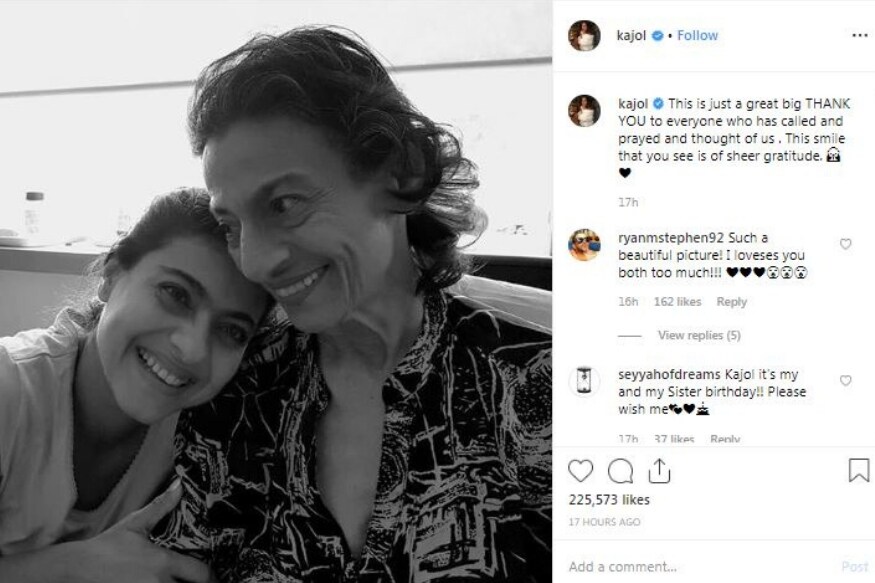The width and height of the screenshot is (875, 583).
Task: Click the Add a comment text field
Action: pos(690,566)
